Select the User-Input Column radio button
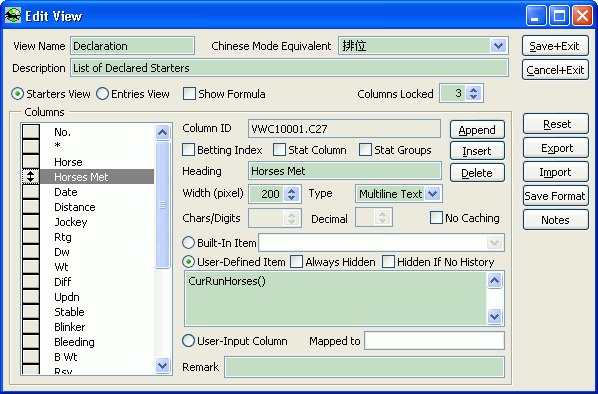598x394 pixels. tap(188, 341)
